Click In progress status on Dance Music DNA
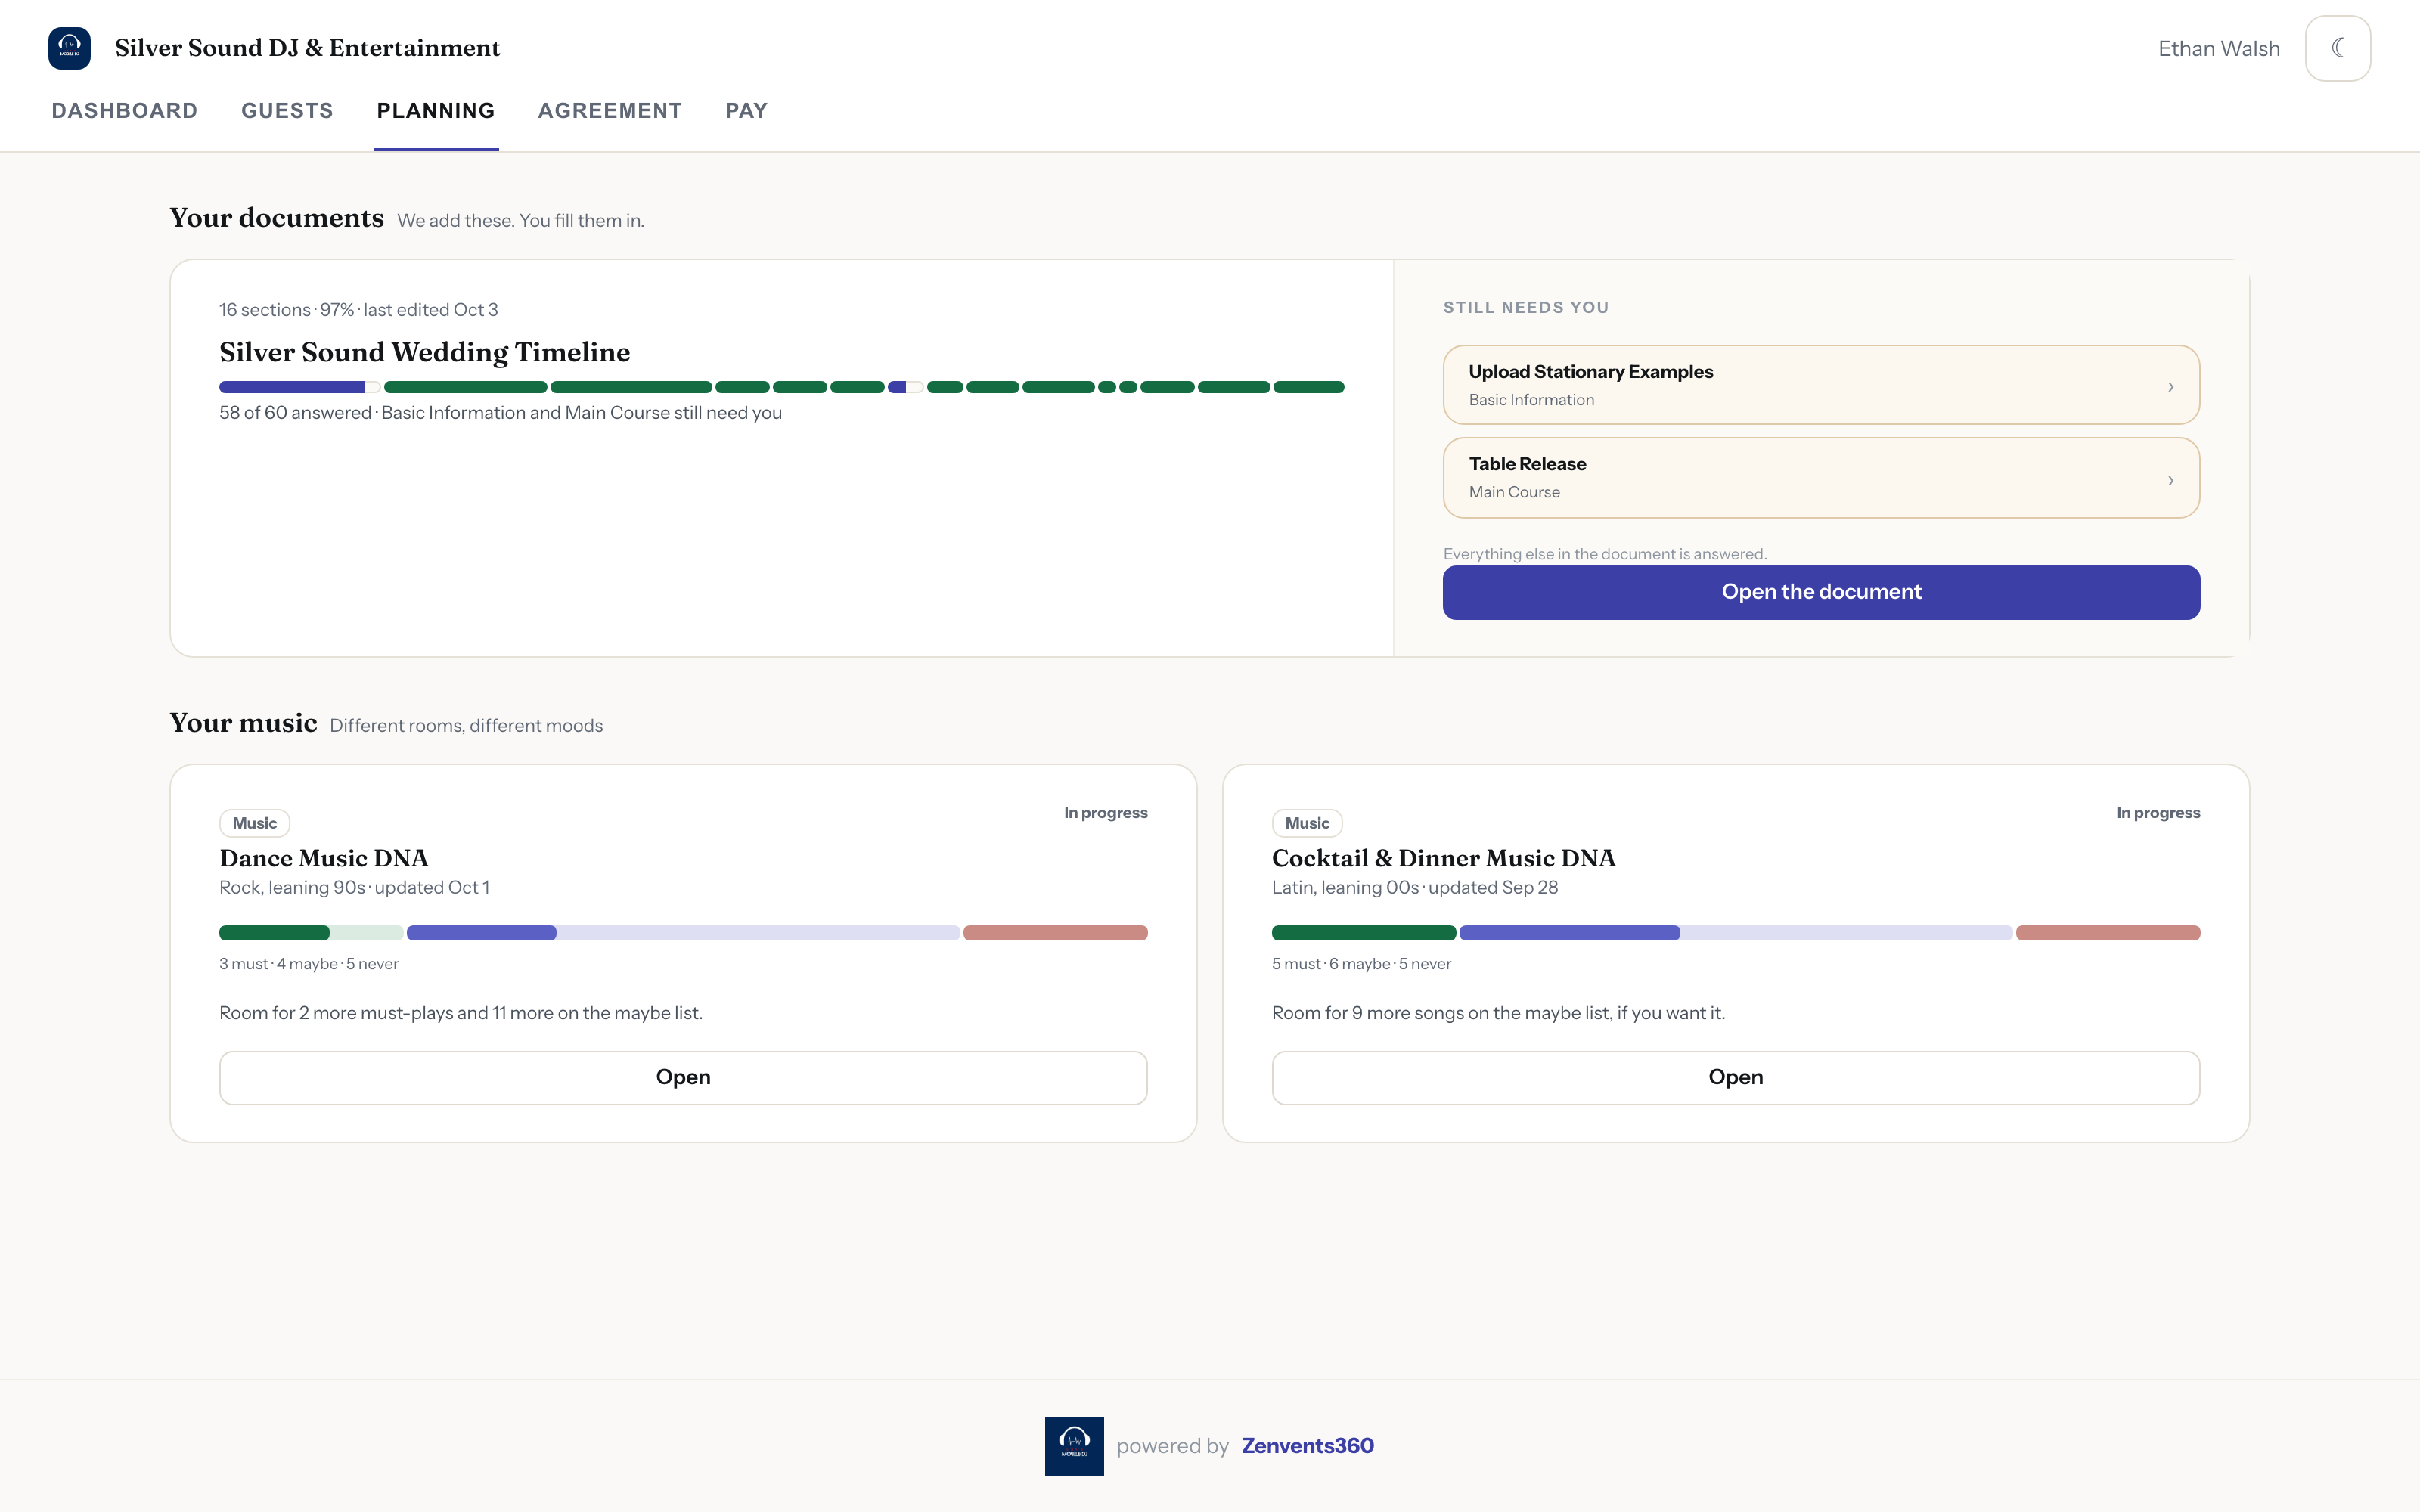Viewport: 2420px width, 1512px height. pos(1105,813)
